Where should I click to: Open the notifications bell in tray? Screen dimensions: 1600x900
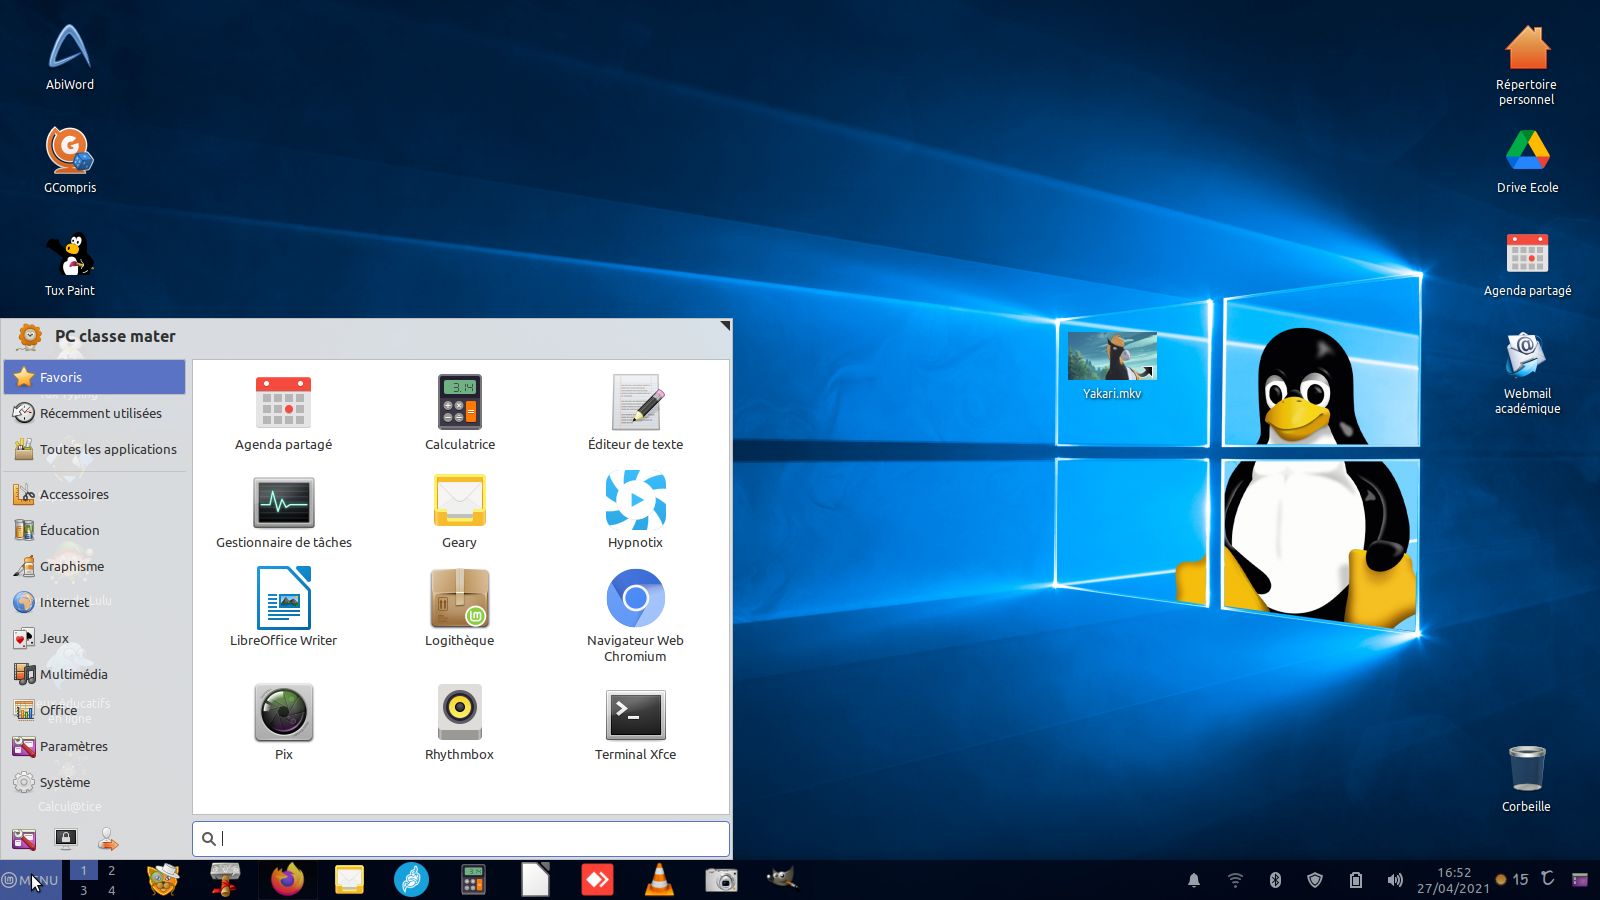(1194, 880)
